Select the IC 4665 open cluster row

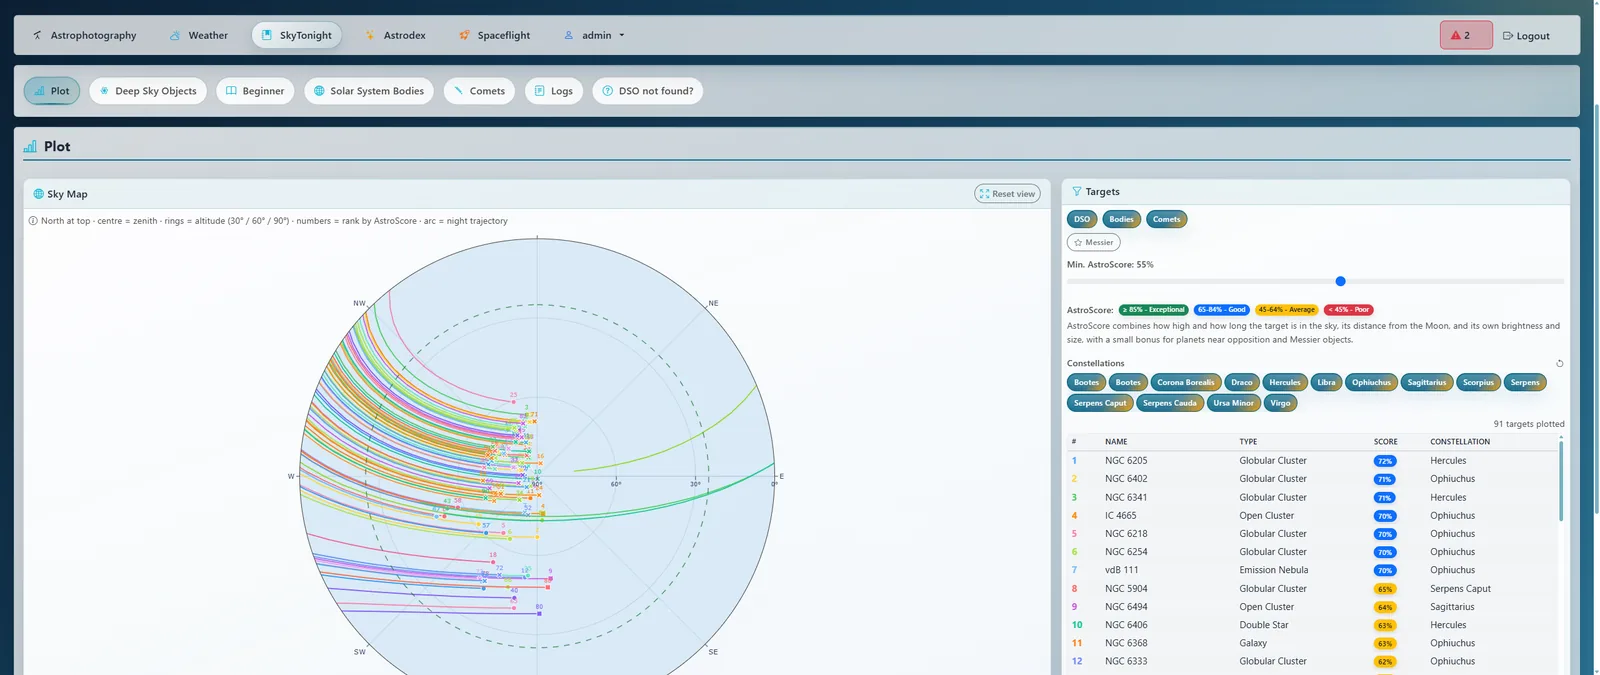(1312, 516)
